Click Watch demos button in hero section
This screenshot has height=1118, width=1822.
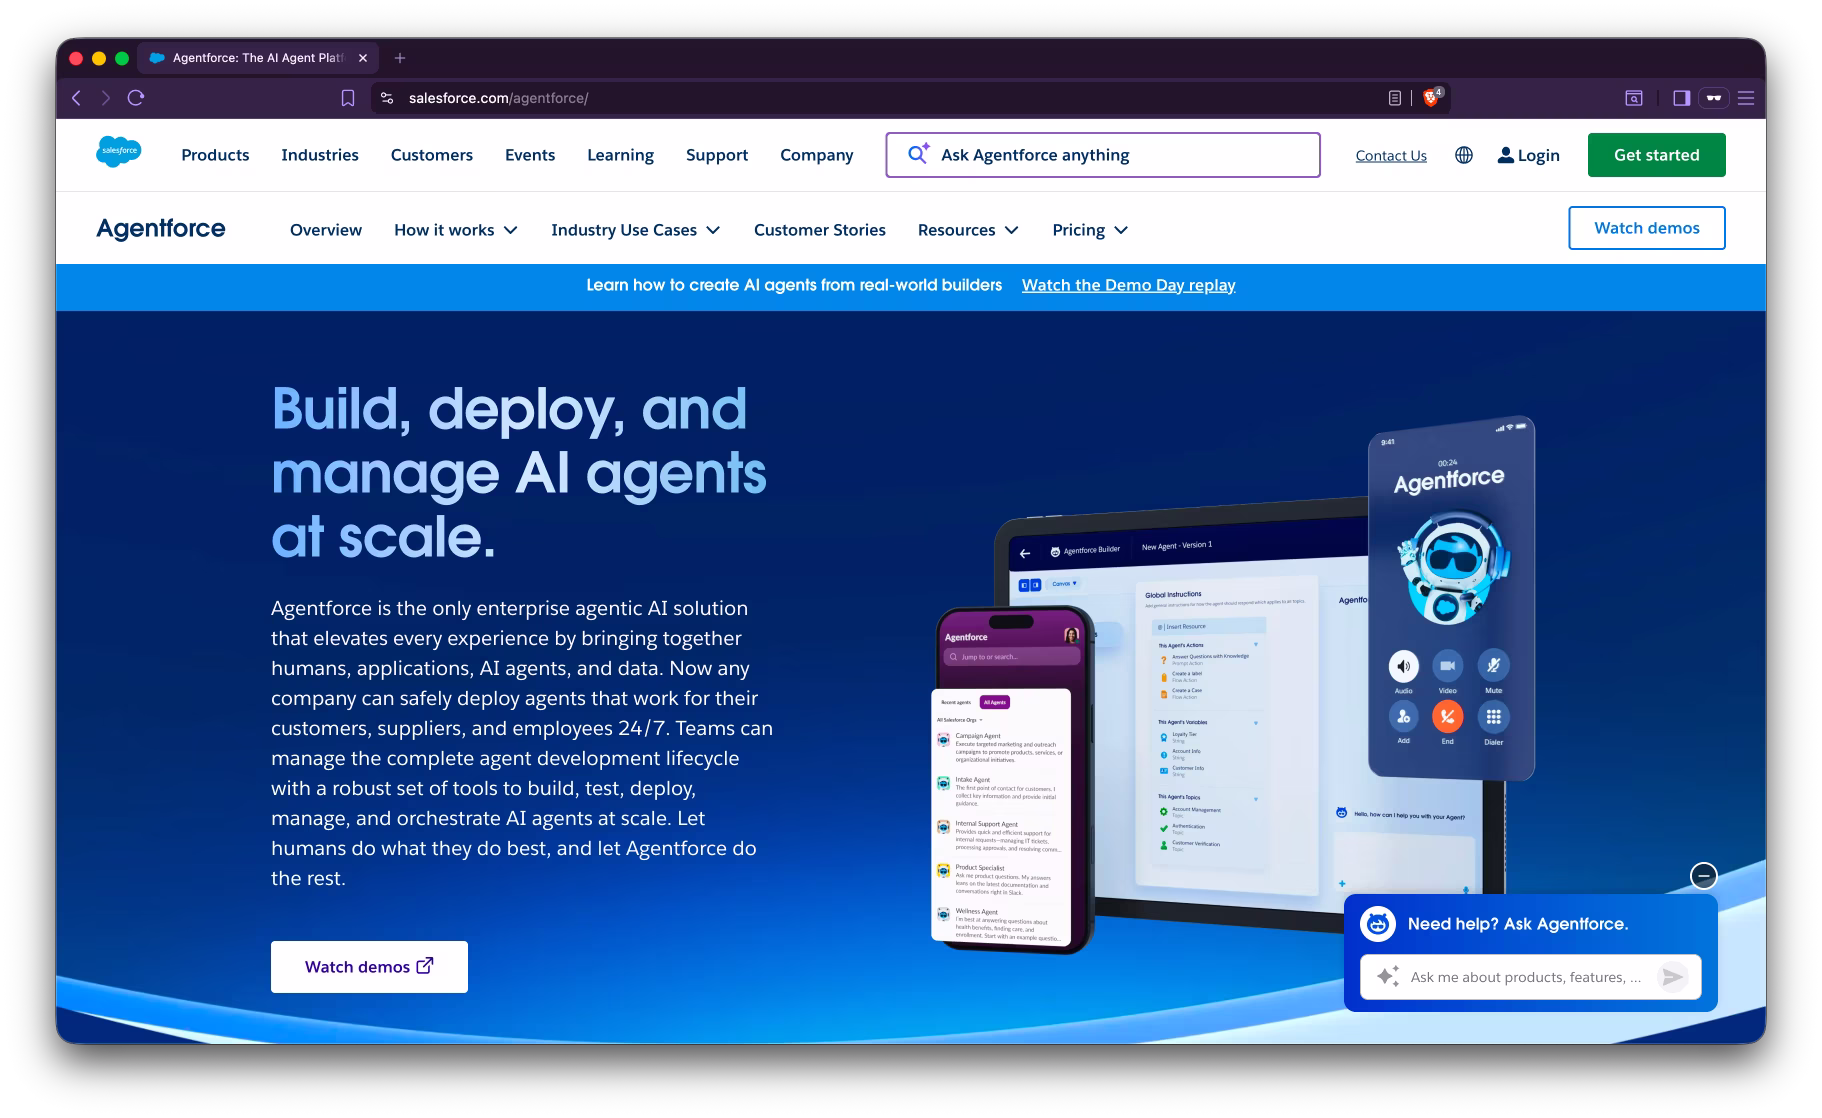369,967
